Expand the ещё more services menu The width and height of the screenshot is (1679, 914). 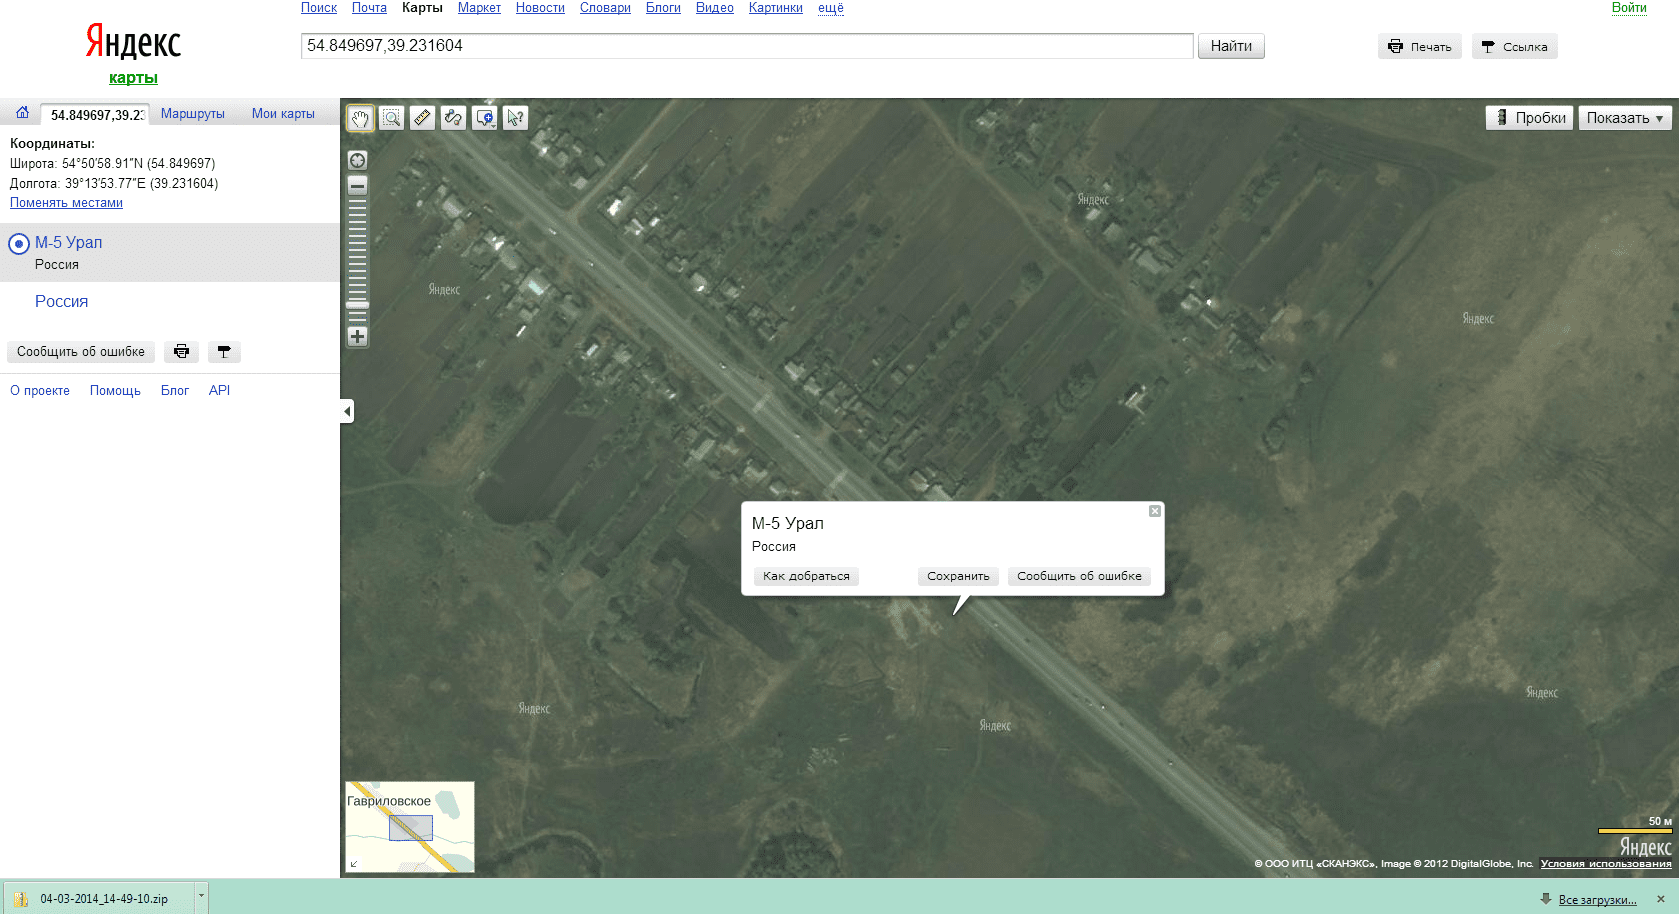coord(831,8)
